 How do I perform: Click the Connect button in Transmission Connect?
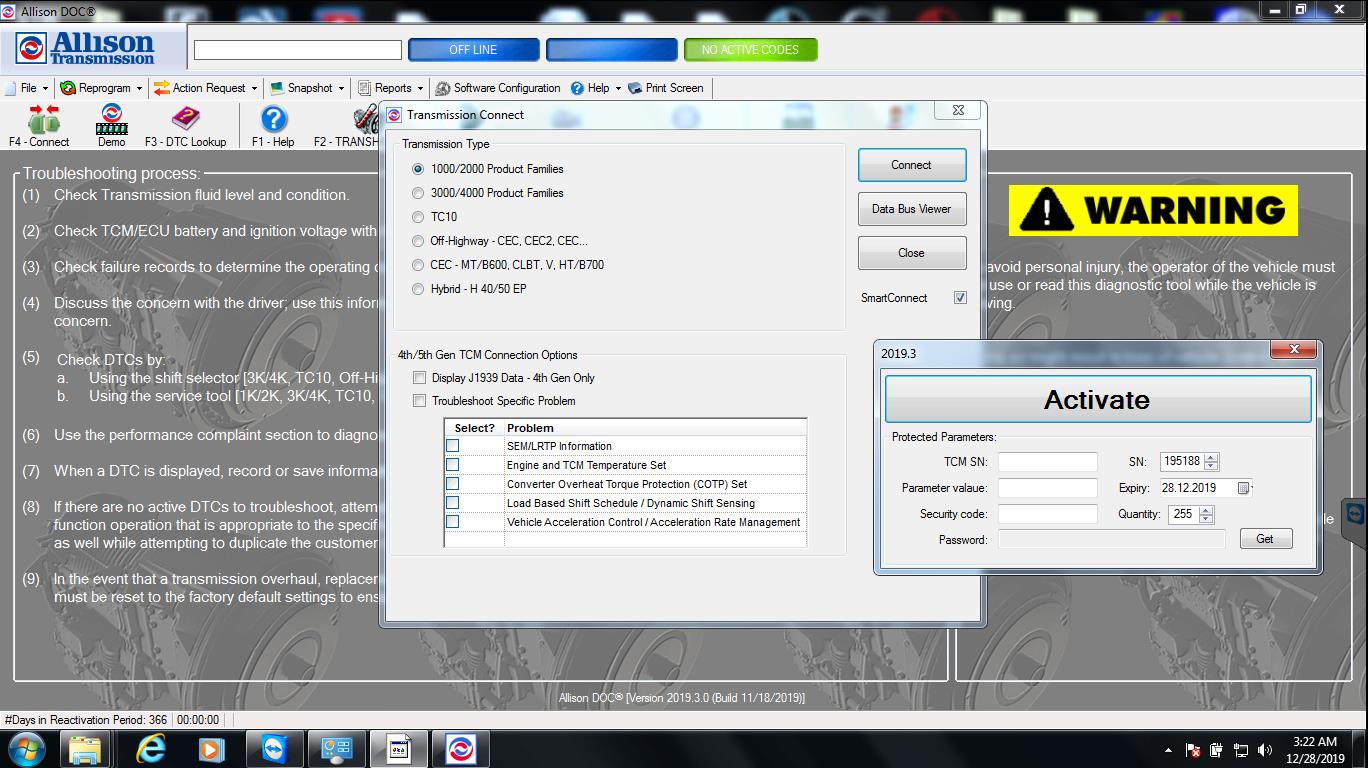coord(911,165)
